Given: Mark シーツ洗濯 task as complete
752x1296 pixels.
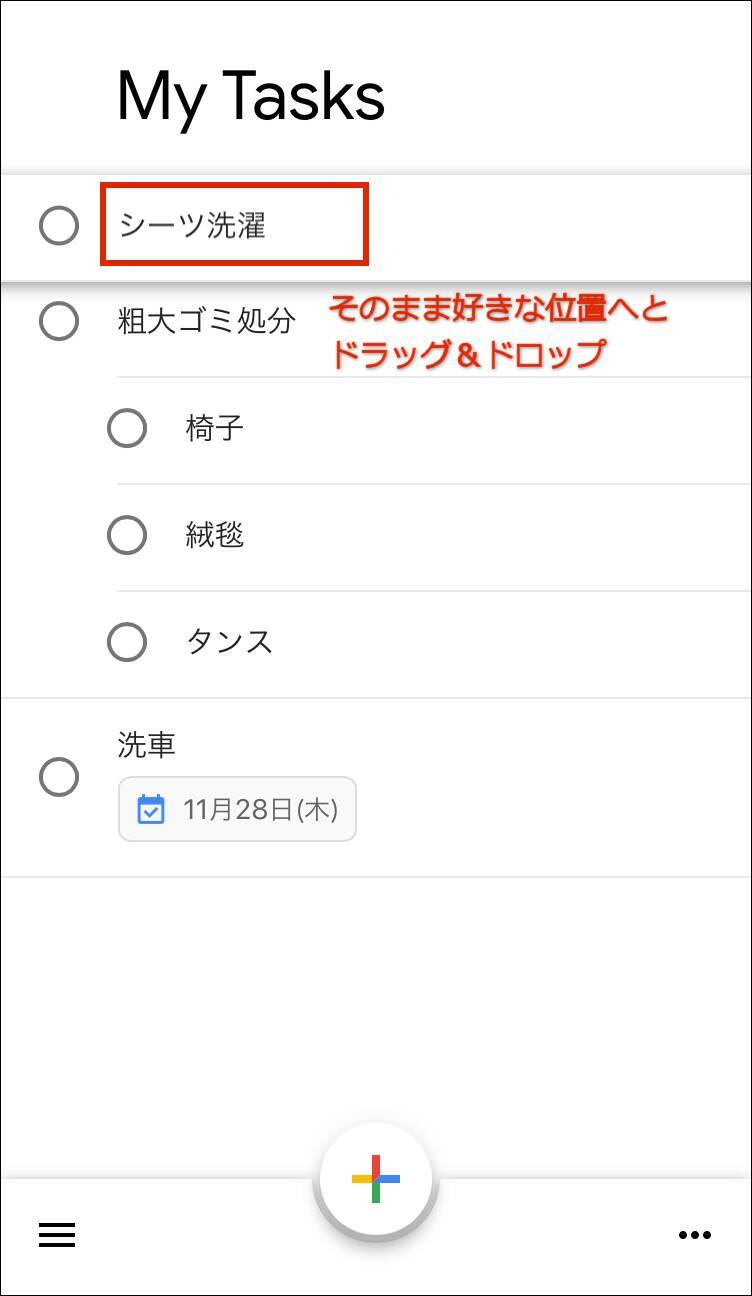Looking at the screenshot, I should (x=59, y=225).
